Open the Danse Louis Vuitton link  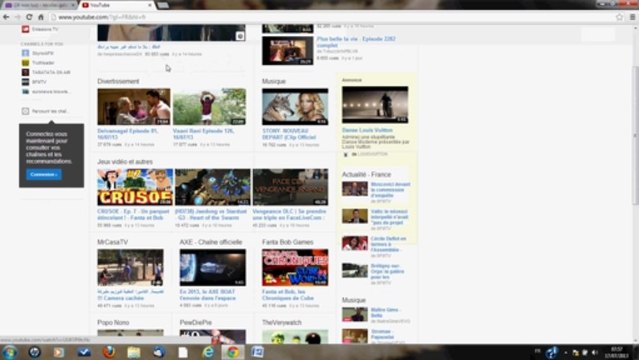367,130
